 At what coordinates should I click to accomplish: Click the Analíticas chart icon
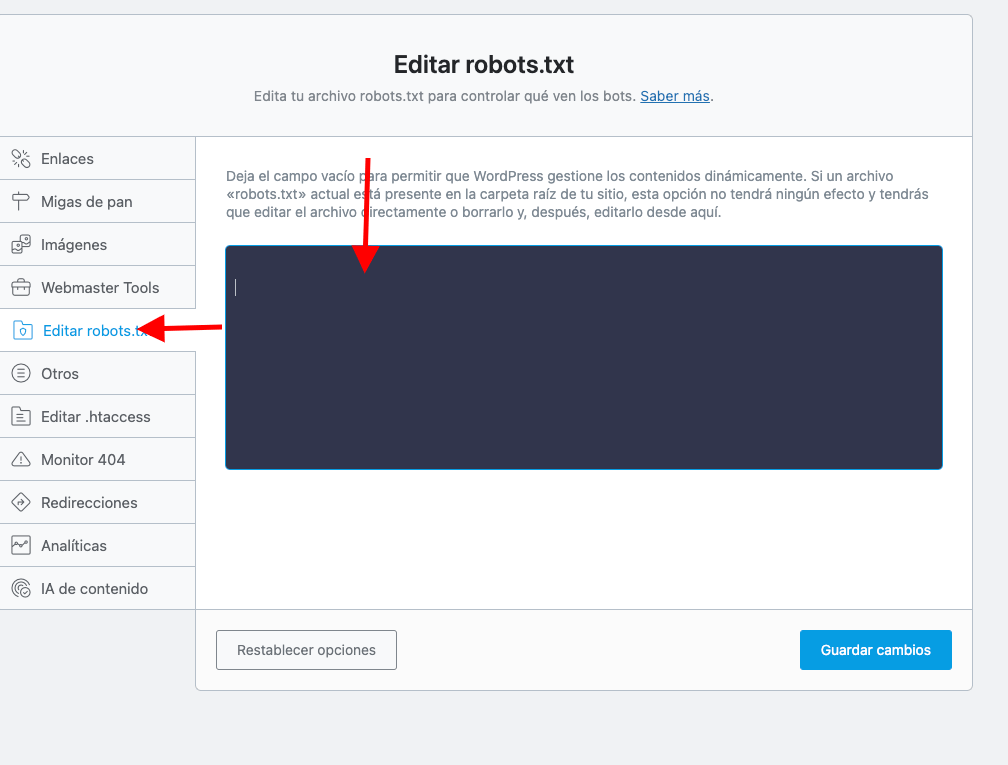[21, 545]
